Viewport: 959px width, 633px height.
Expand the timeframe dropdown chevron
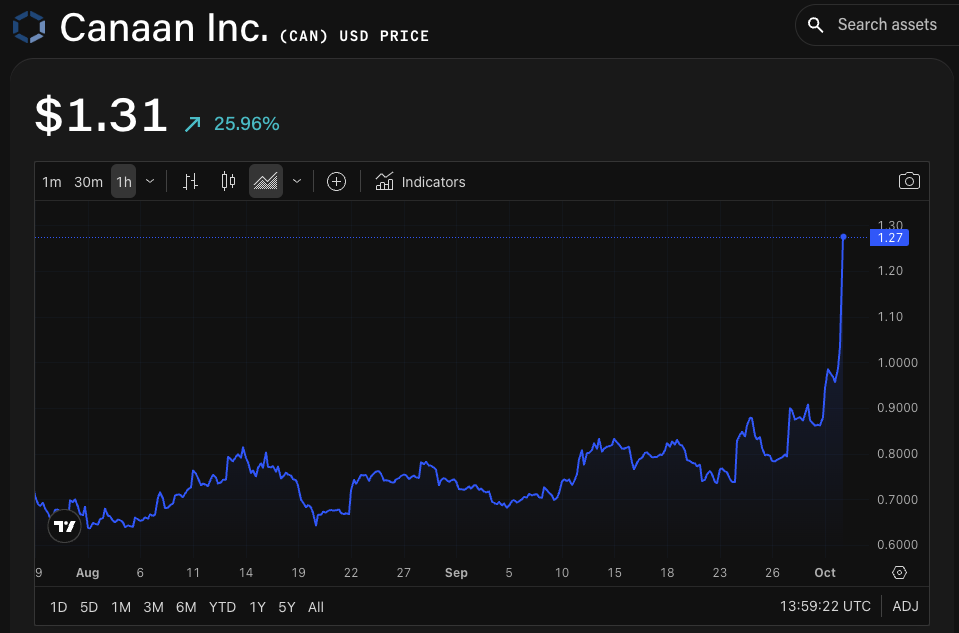pyautogui.click(x=149, y=181)
